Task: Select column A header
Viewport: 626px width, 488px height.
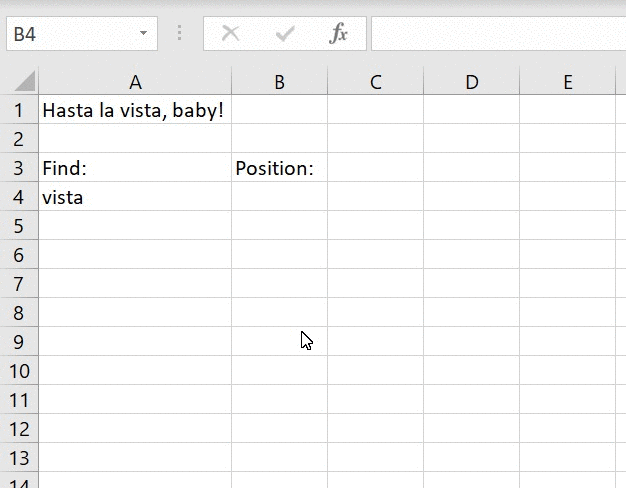Action: [x=135, y=82]
